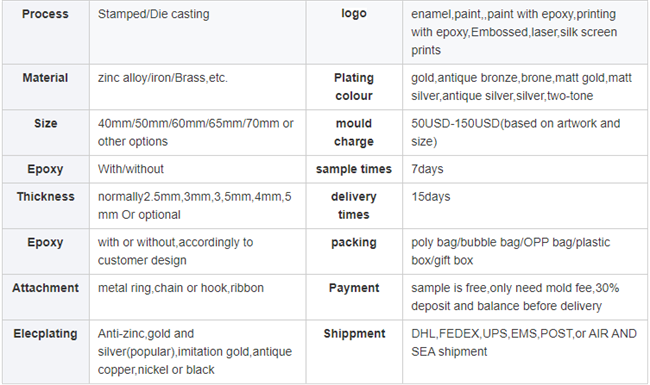Select the 40mm/50mm/60mm size options cell
The height and width of the screenshot is (385, 650).
pos(198,133)
